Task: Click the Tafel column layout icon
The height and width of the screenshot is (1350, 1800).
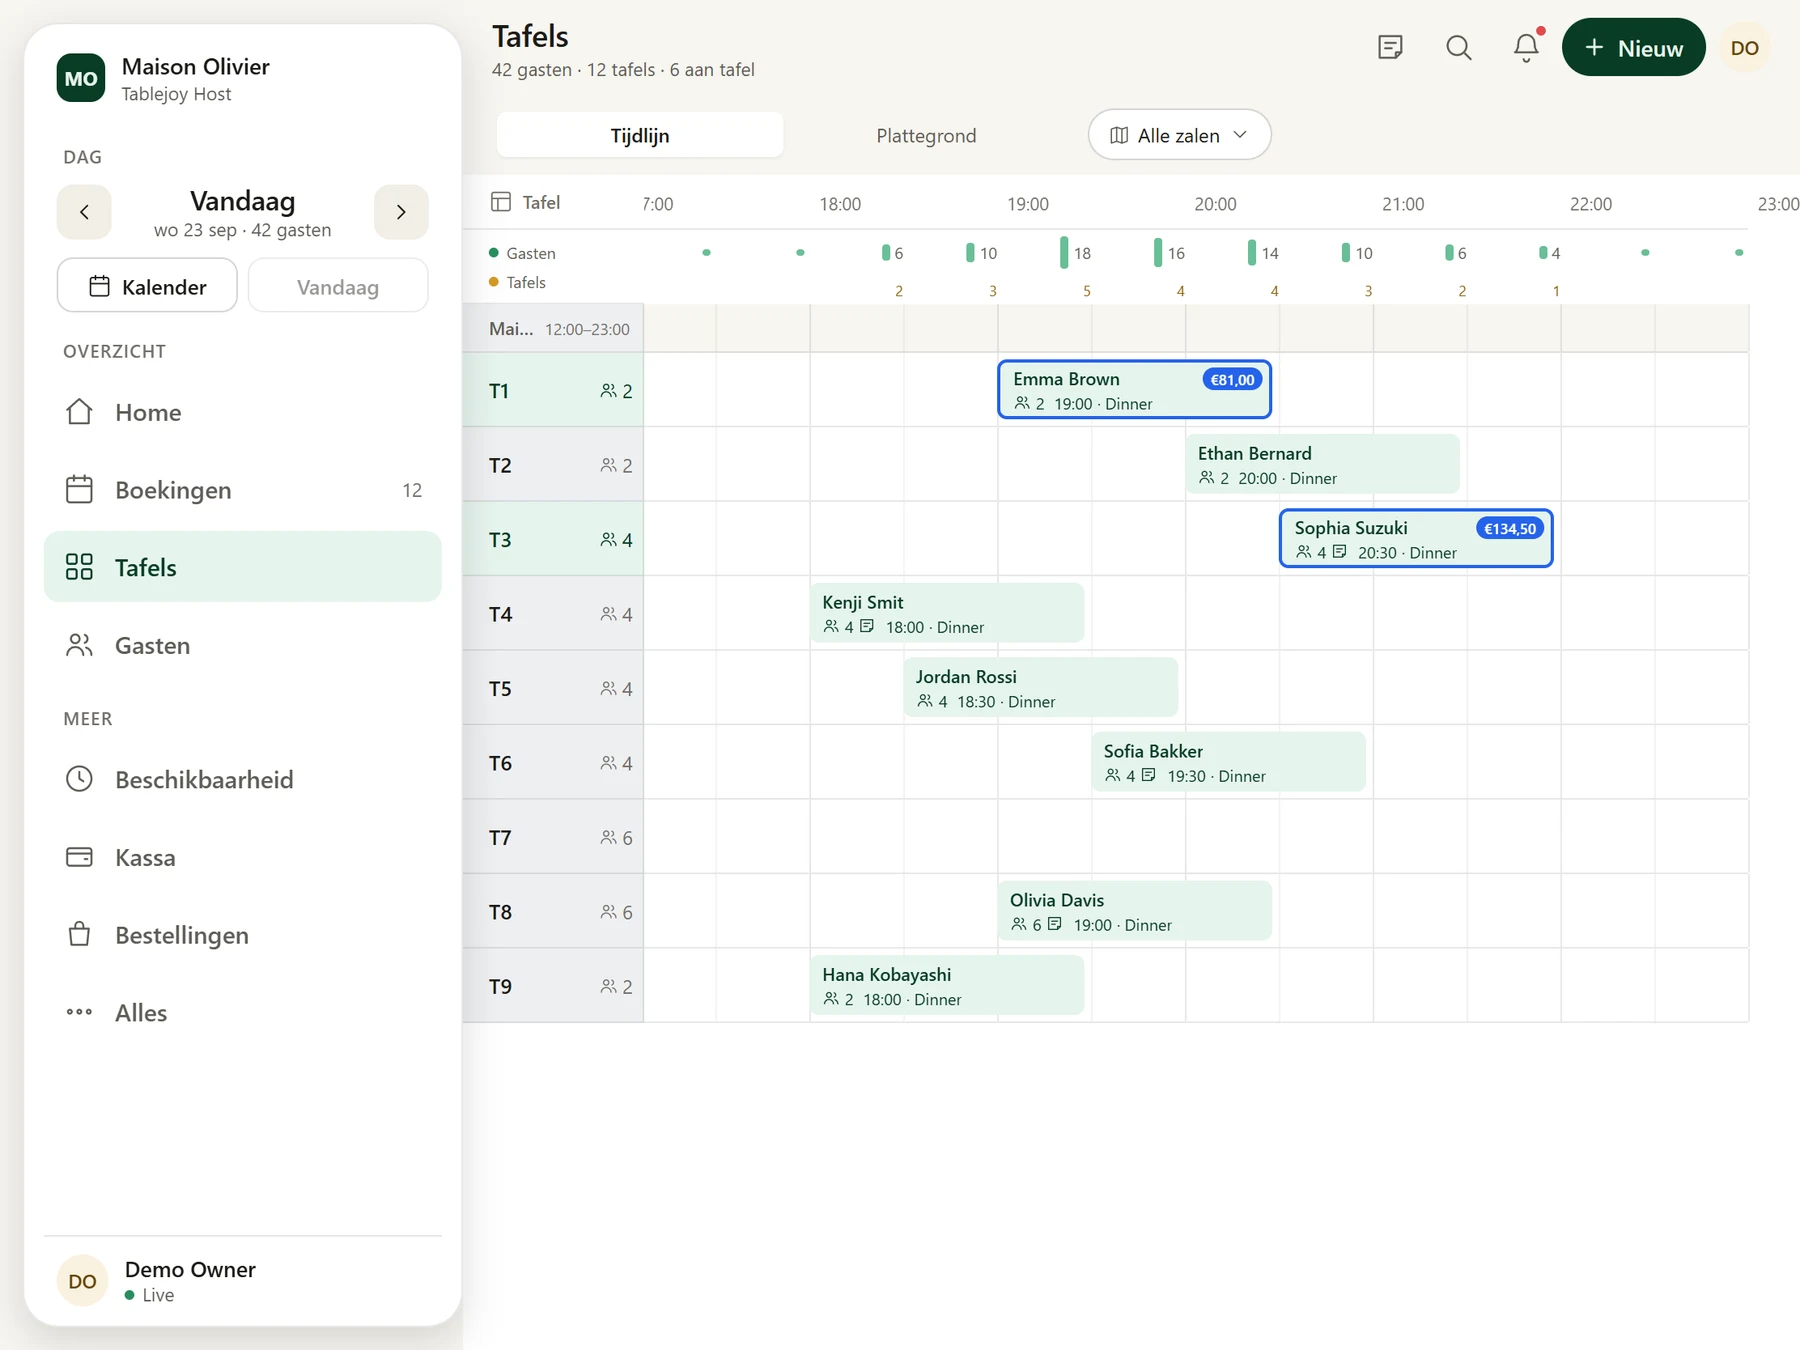Action: tap(501, 202)
